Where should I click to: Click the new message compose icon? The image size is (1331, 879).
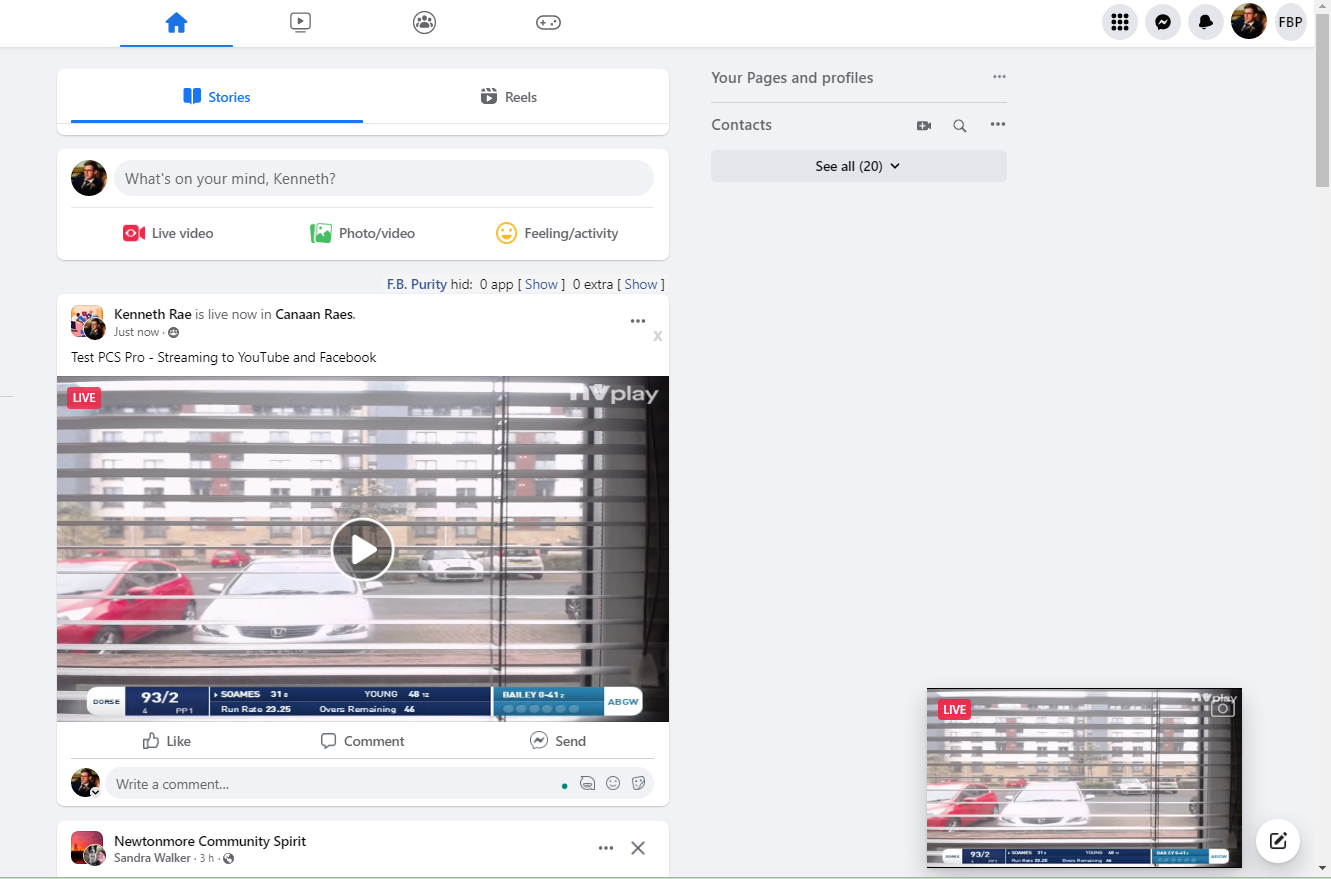tap(1277, 840)
